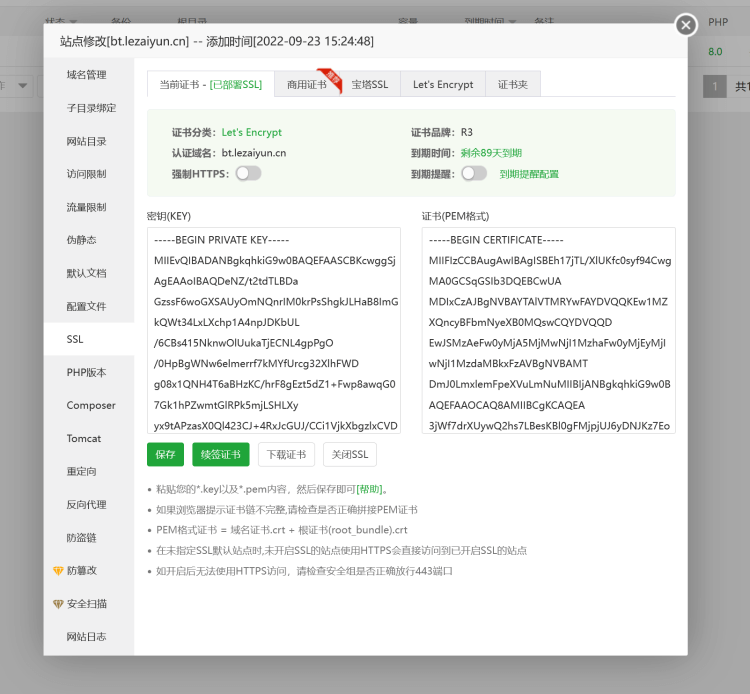Open 网站日志 in the sidebar
750x694 pixels.
click(89, 637)
